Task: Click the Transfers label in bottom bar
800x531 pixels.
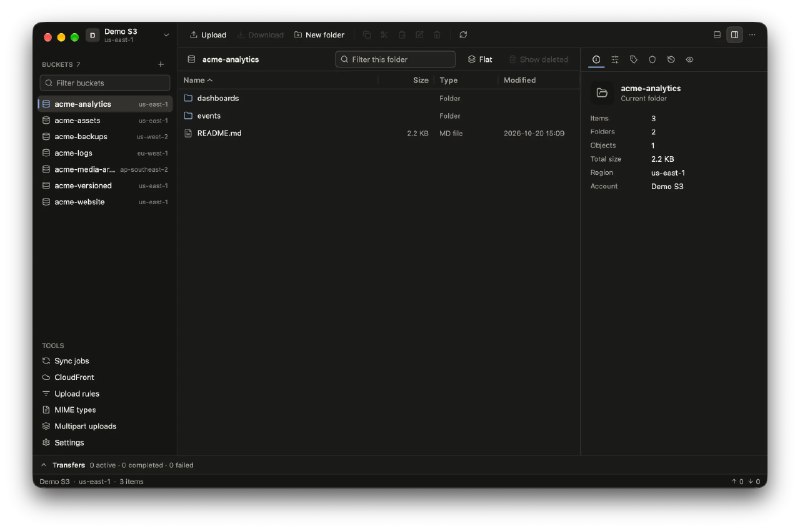Action: click(x=68, y=465)
